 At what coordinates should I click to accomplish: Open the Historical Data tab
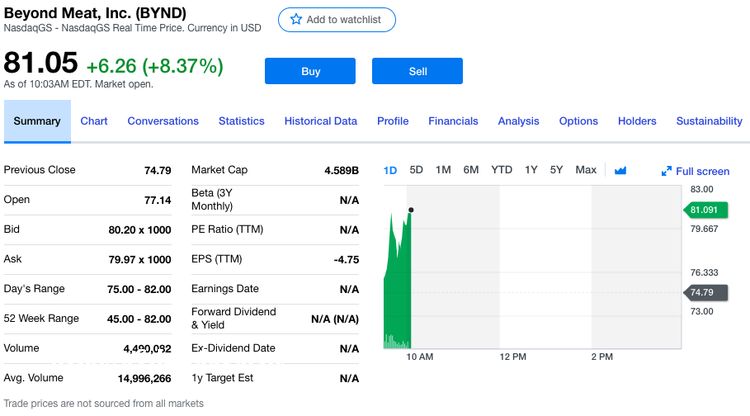point(320,121)
